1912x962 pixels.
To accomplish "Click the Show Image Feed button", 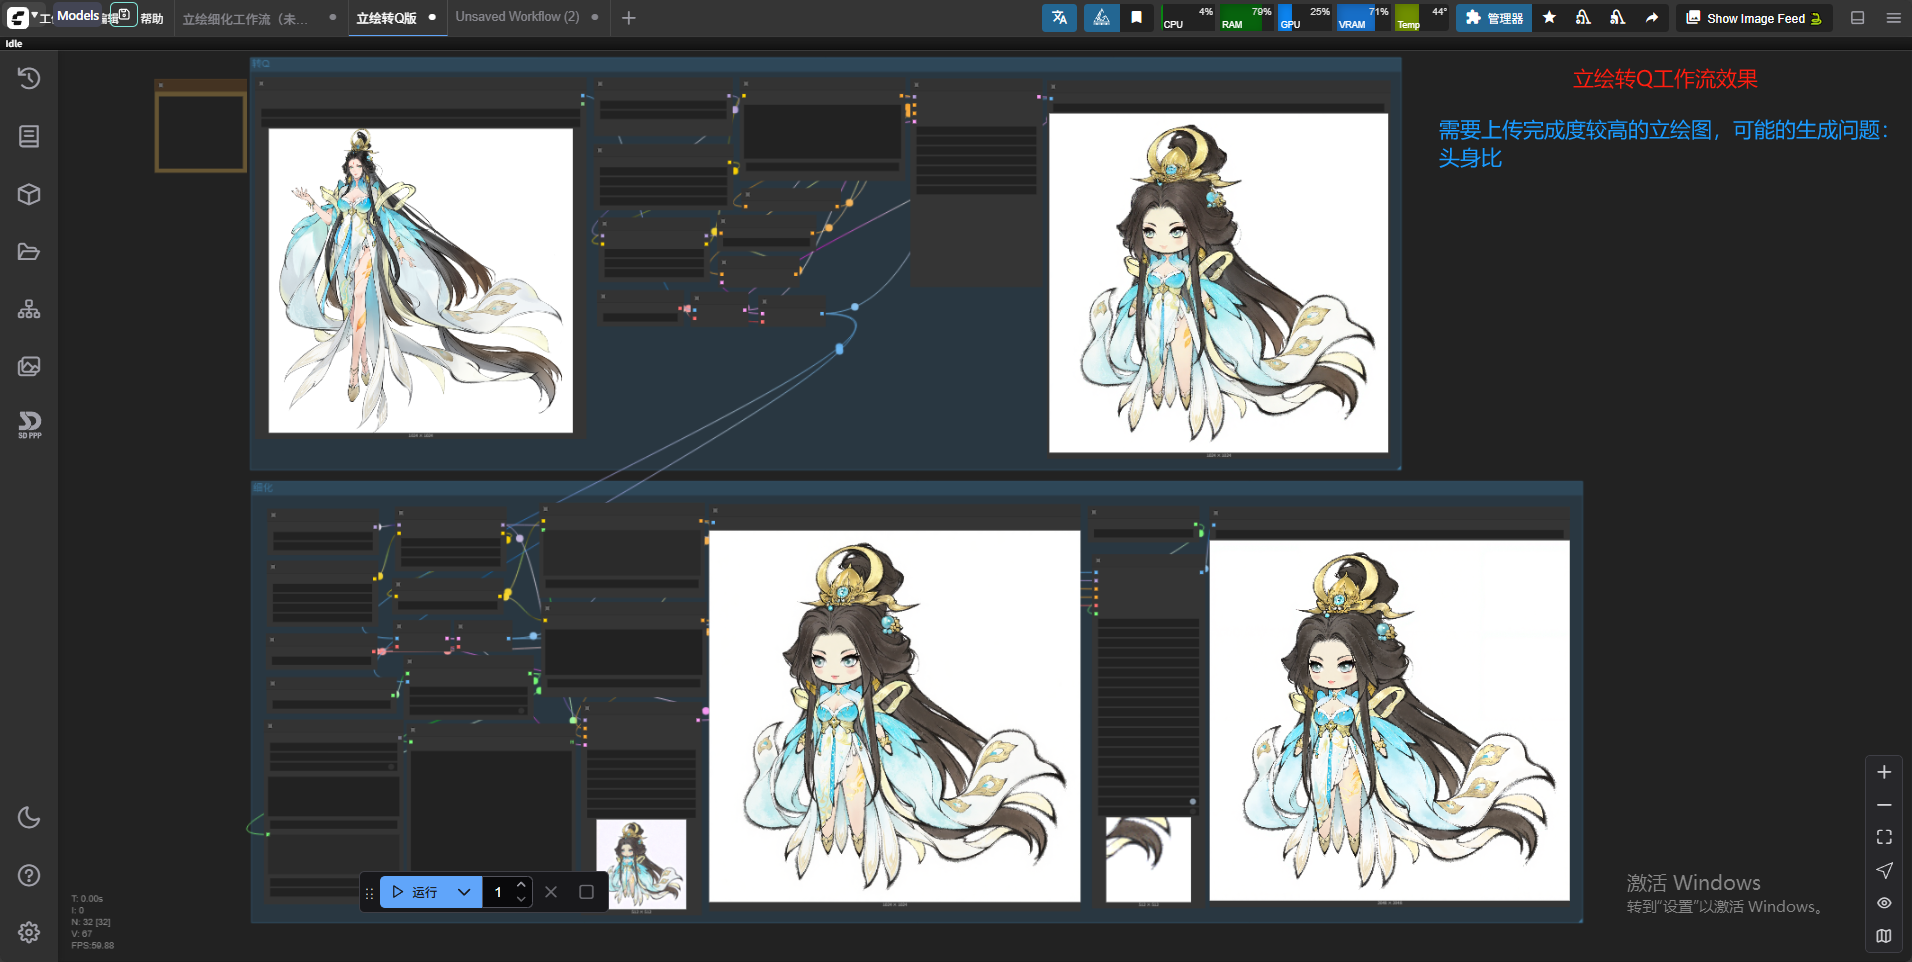I will tap(1754, 18).
